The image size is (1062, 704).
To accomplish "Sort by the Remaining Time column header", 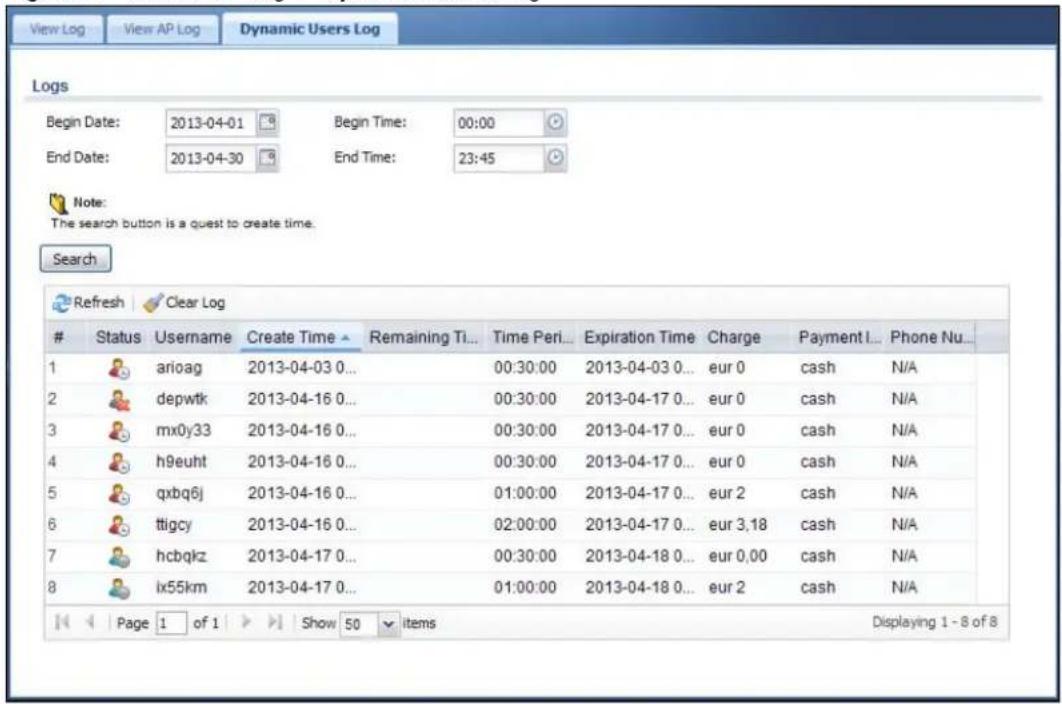I will (423, 337).
